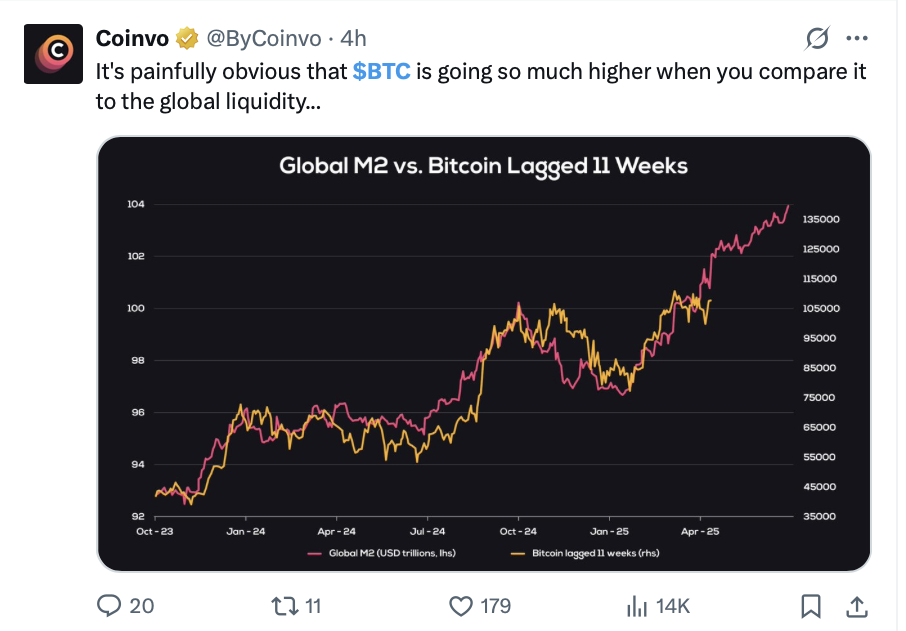Repost the tweet using the arrows icon
Viewport: 906px width, 631px height.
[x=285, y=605]
